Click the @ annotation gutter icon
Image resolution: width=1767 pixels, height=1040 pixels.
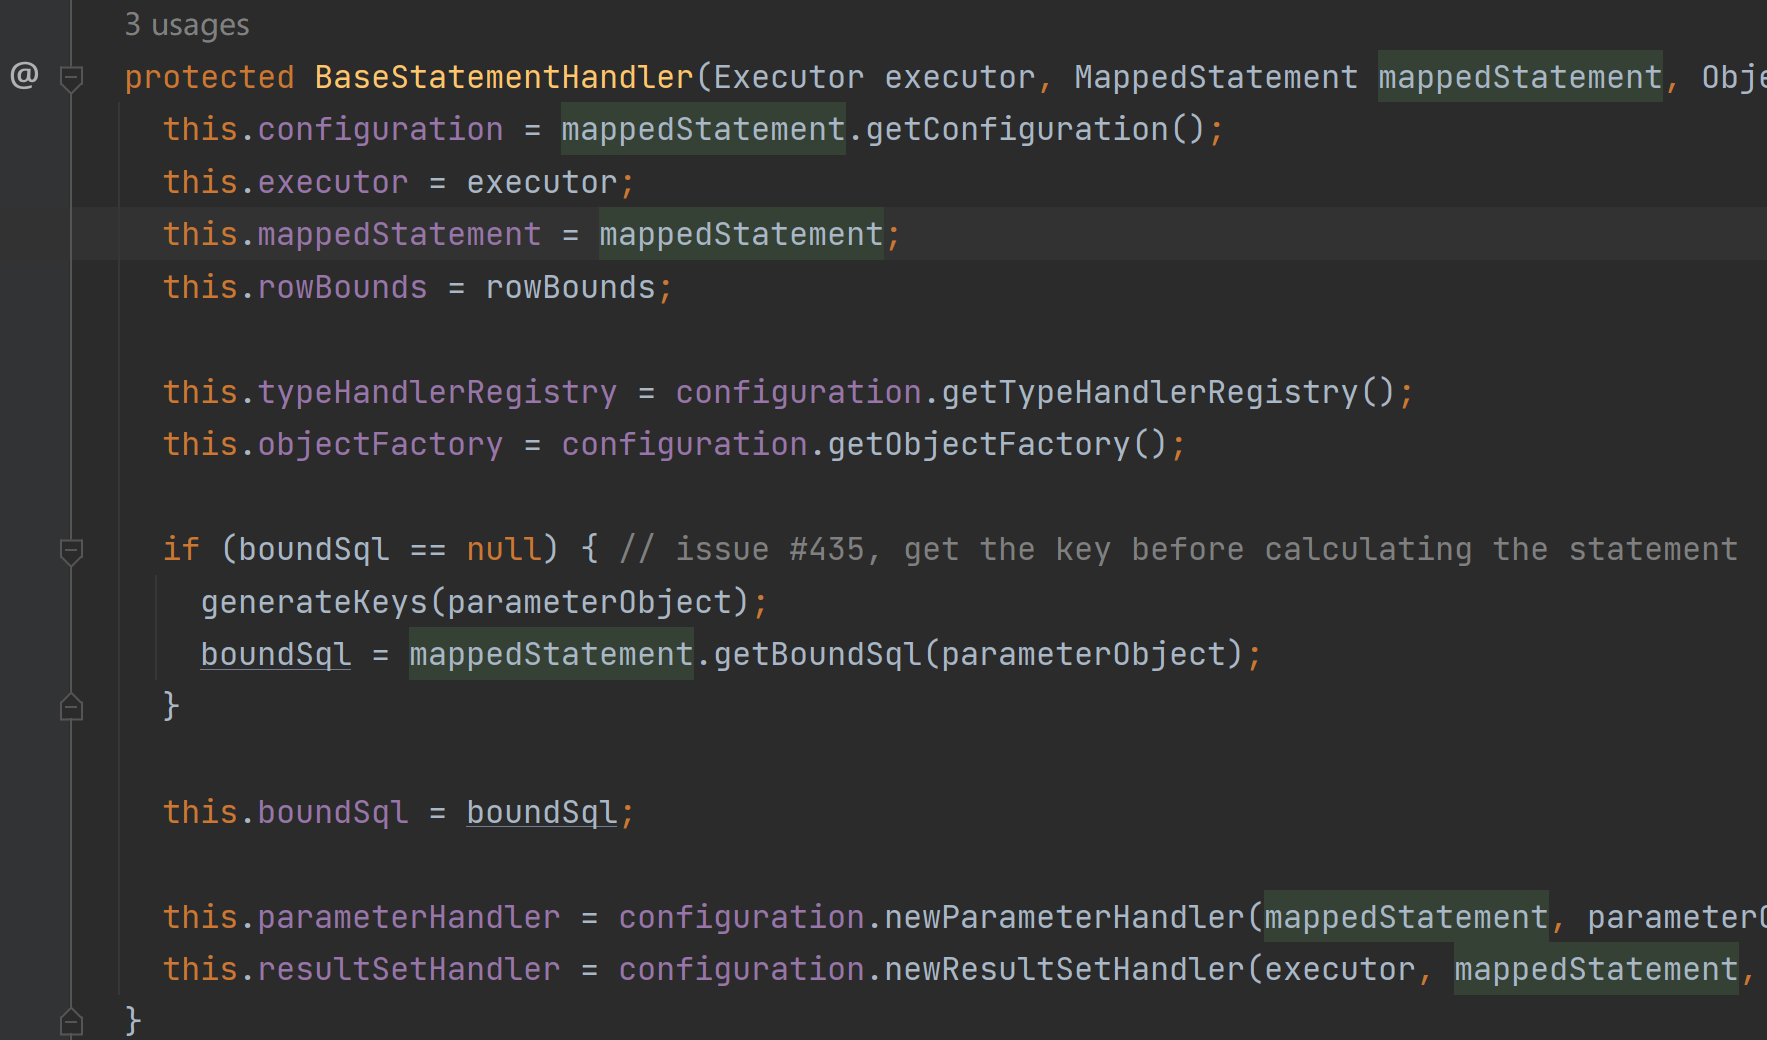[x=24, y=76]
